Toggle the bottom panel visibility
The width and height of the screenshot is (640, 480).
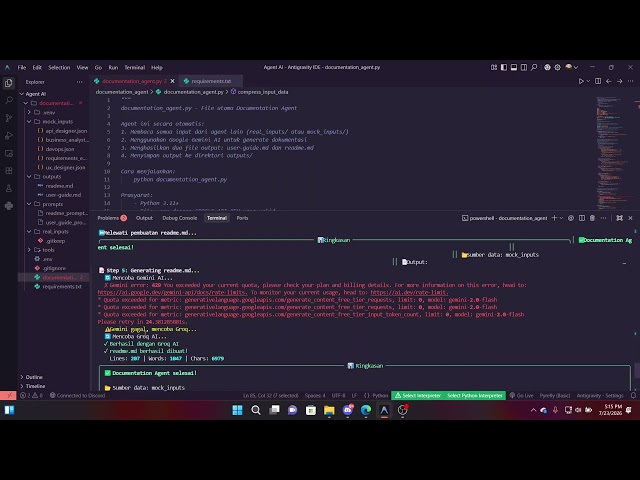click(514, 67)
